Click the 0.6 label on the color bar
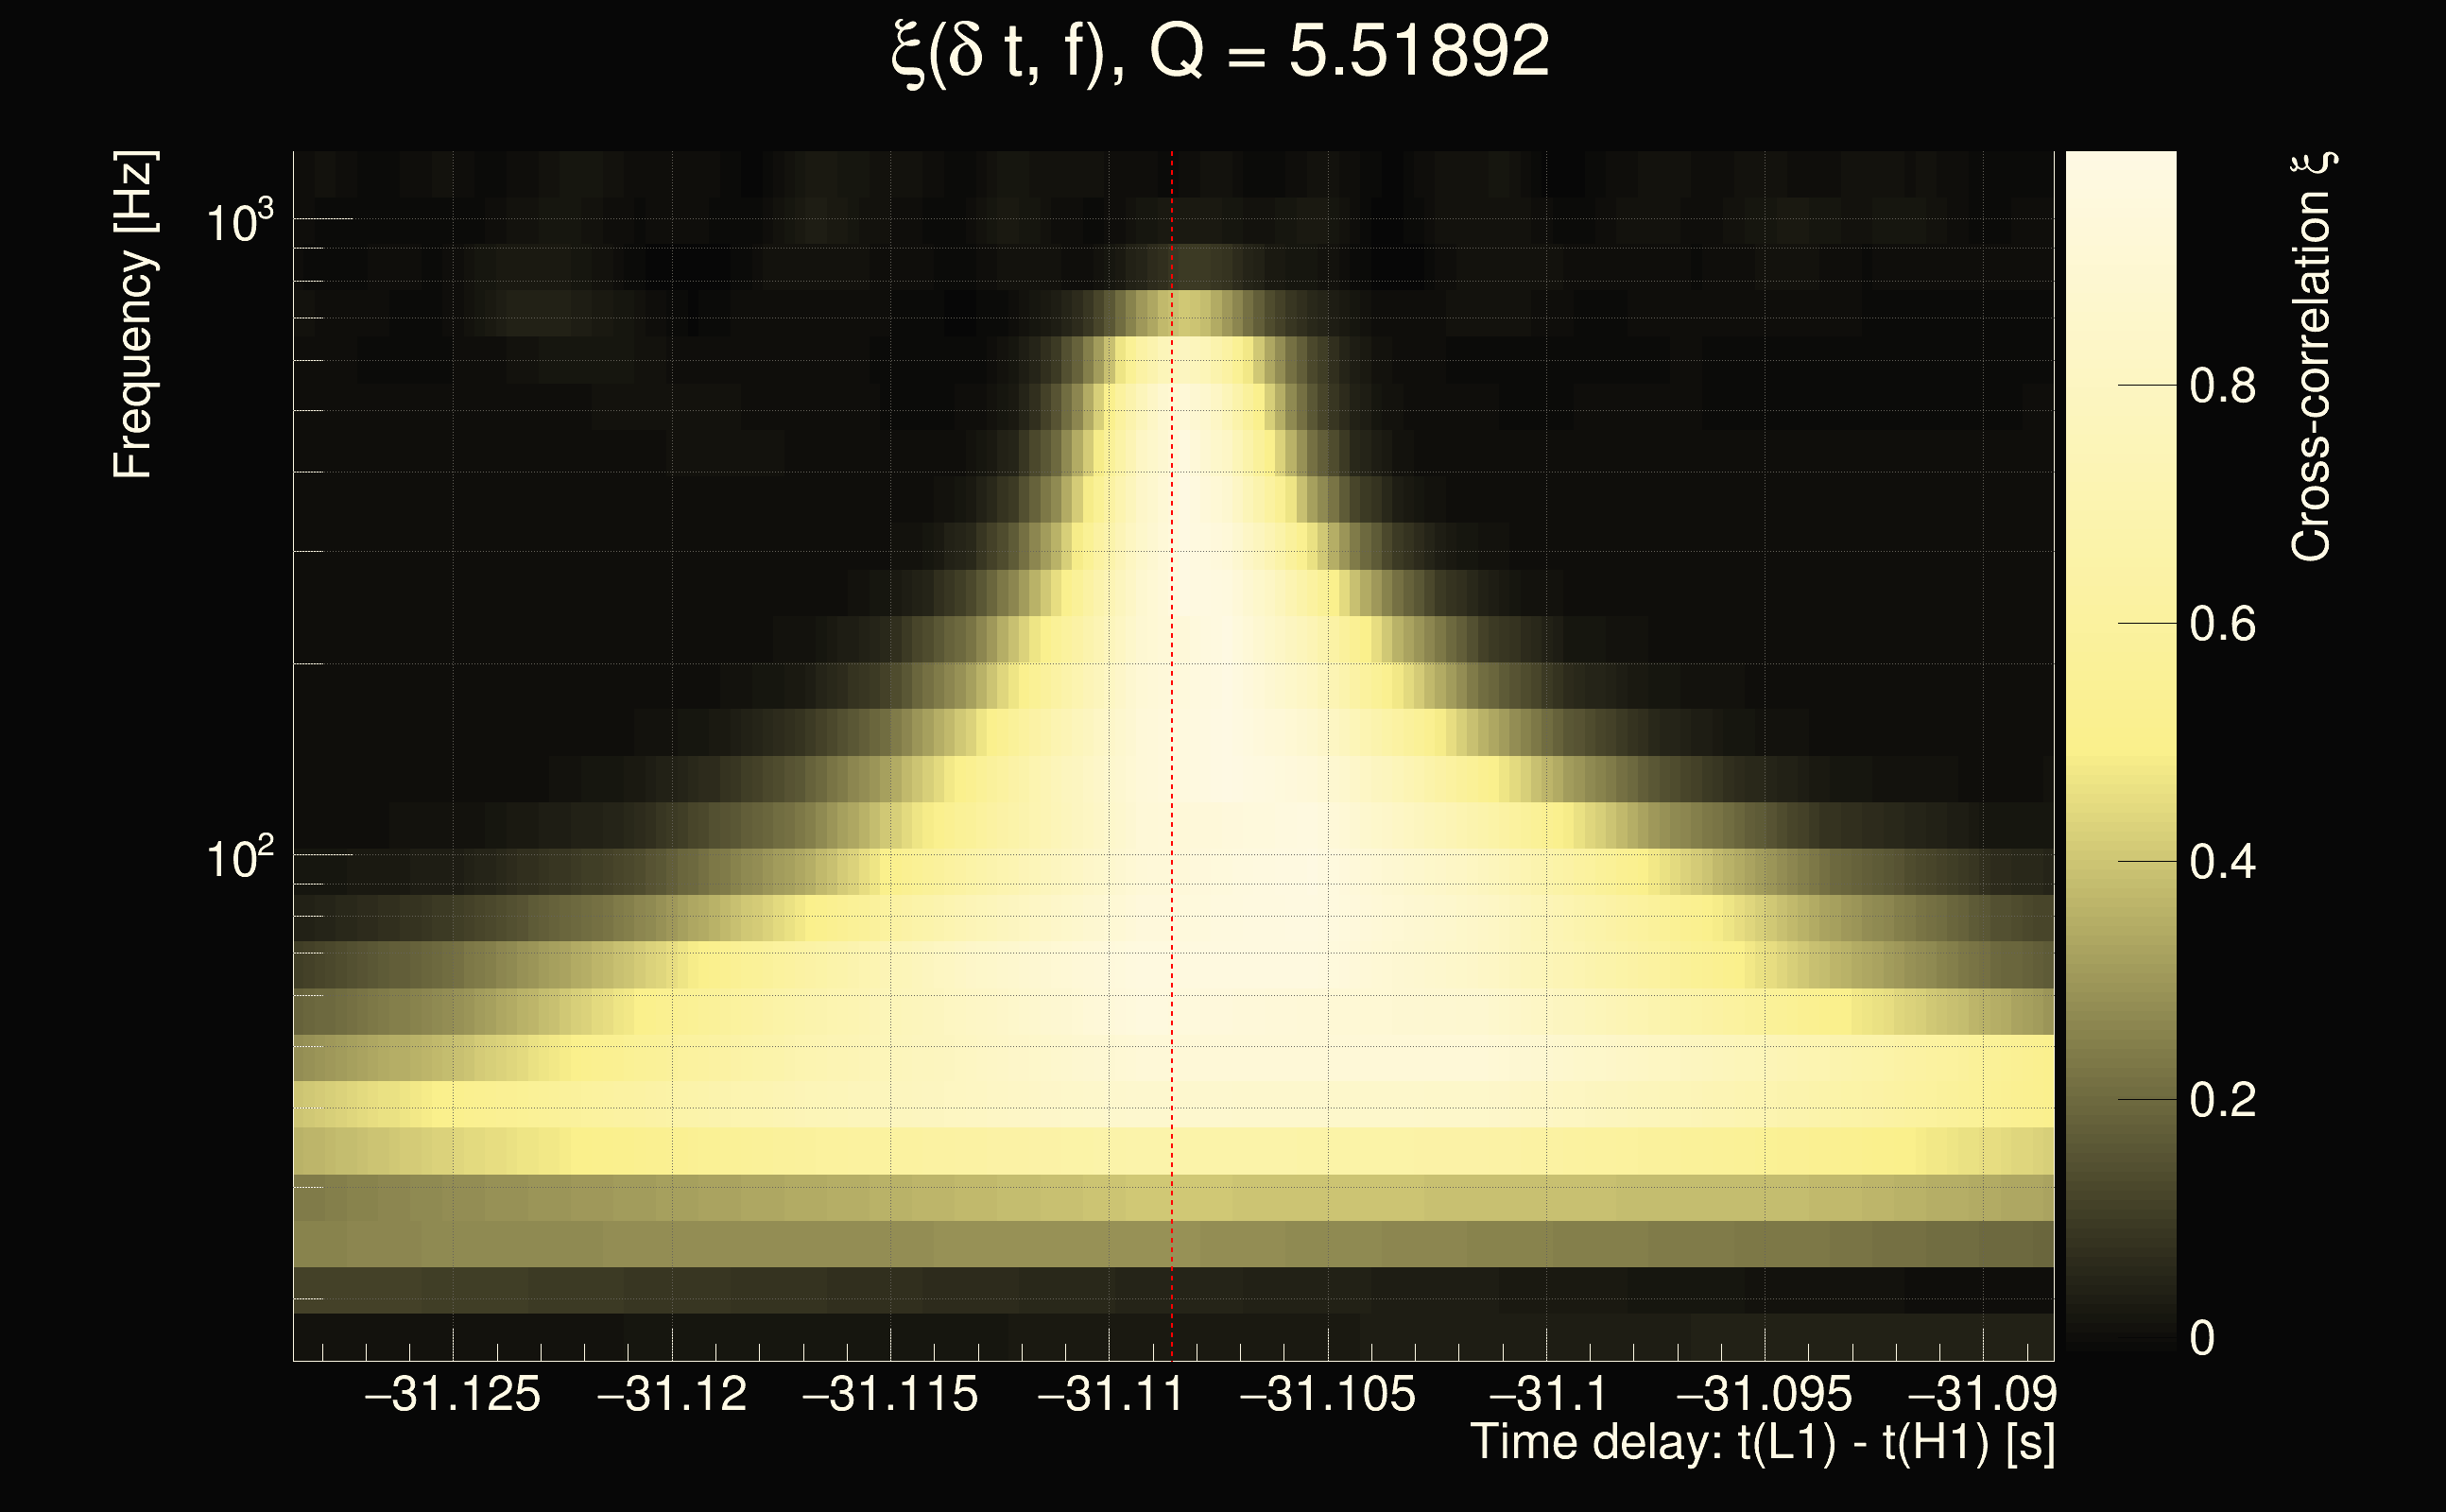Screen dimensions: 2446x1512 tap(2222, 624)
